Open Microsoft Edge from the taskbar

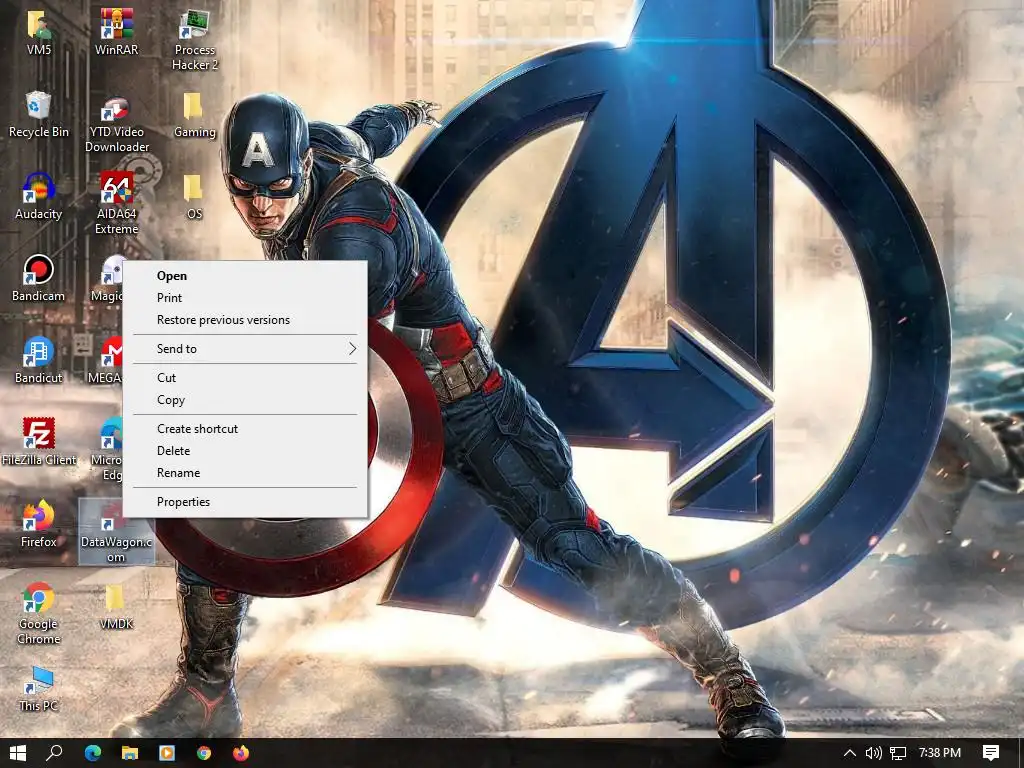[93, 753]
